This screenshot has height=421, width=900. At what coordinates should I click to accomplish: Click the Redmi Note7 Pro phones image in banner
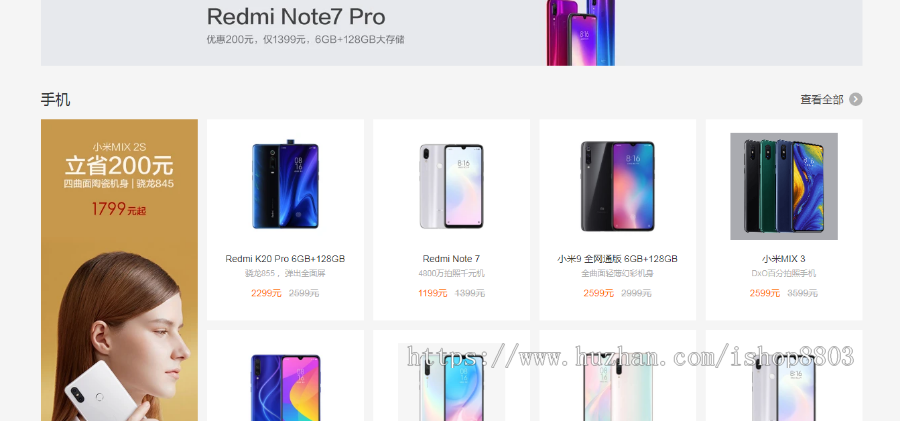click(x=580, y=33)
